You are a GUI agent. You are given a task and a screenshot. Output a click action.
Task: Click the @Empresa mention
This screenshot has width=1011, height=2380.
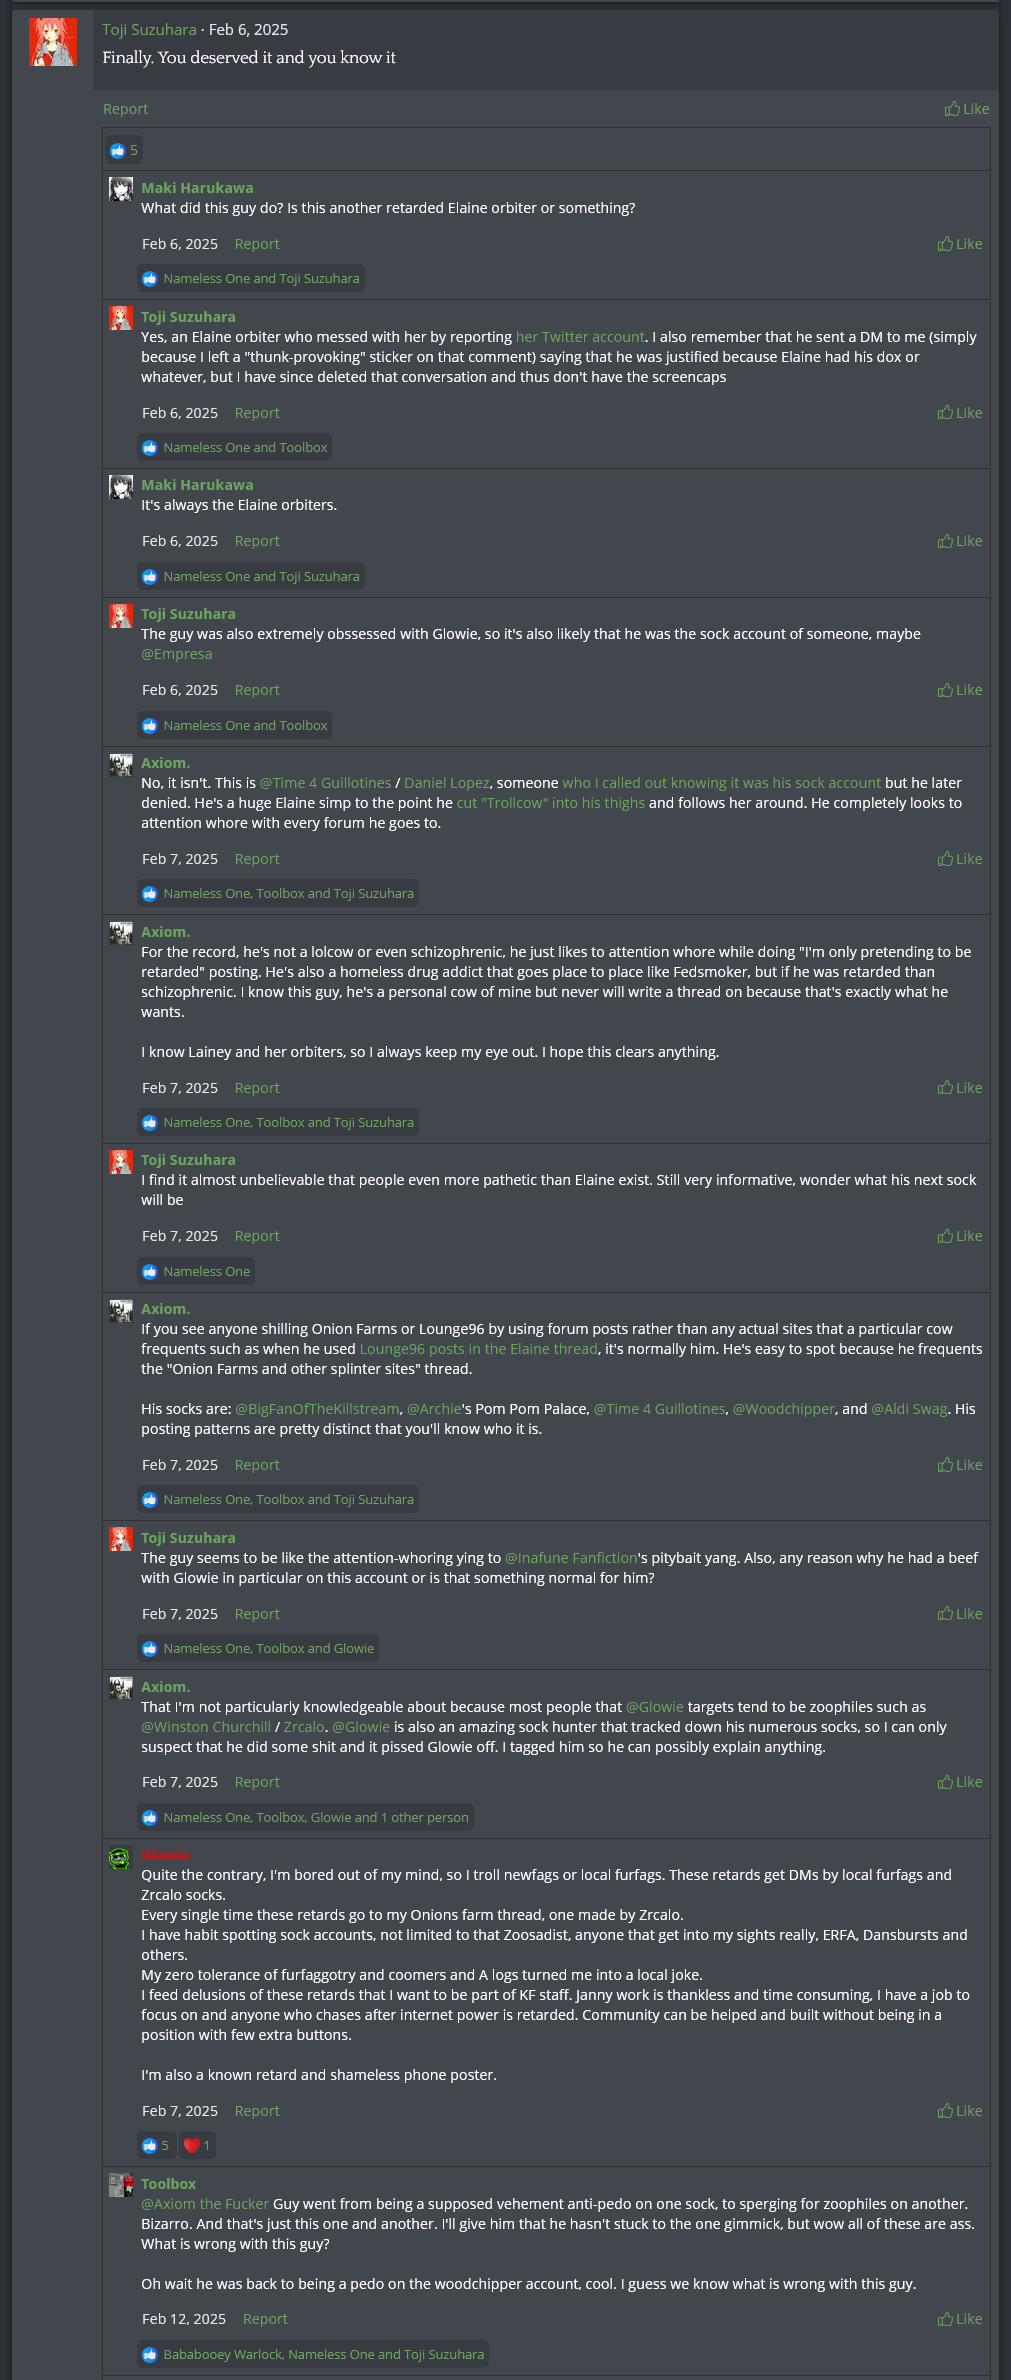(176, 654)
